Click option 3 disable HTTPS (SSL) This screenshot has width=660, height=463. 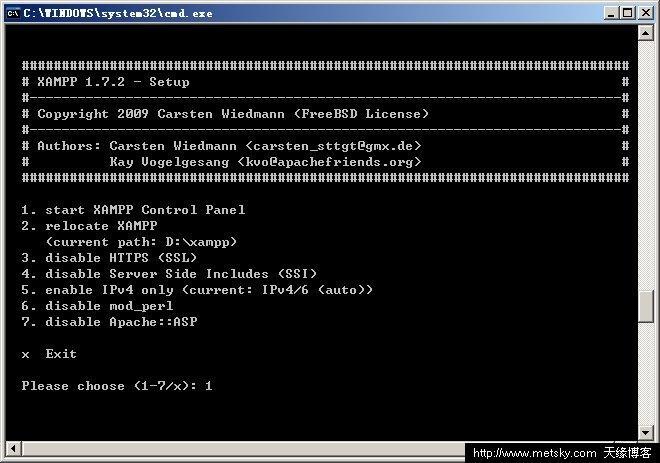click(x=109, y=258)
